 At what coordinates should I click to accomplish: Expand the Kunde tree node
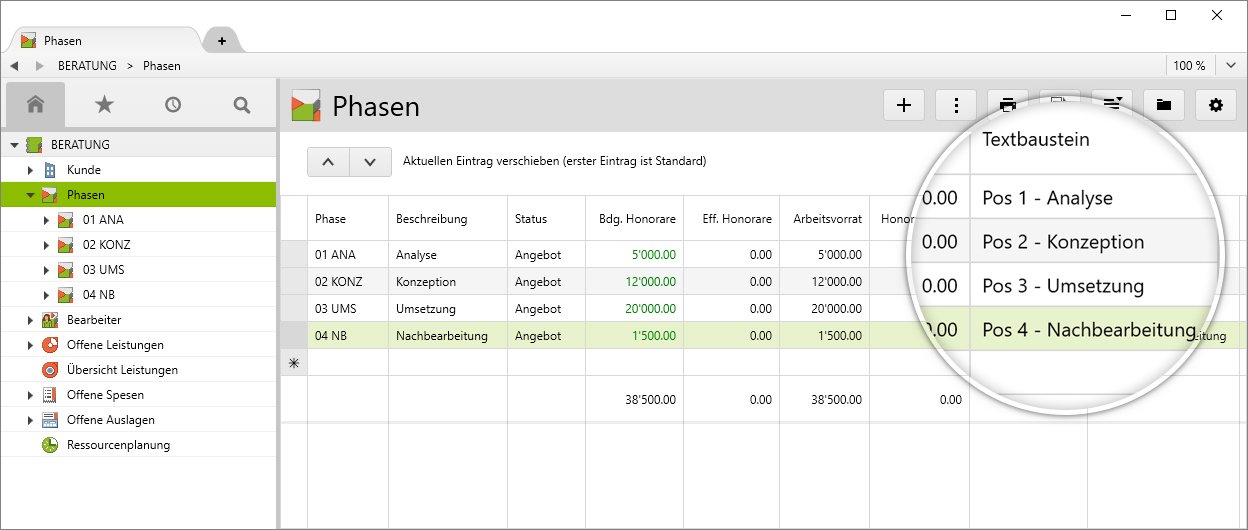pos(30,170)
